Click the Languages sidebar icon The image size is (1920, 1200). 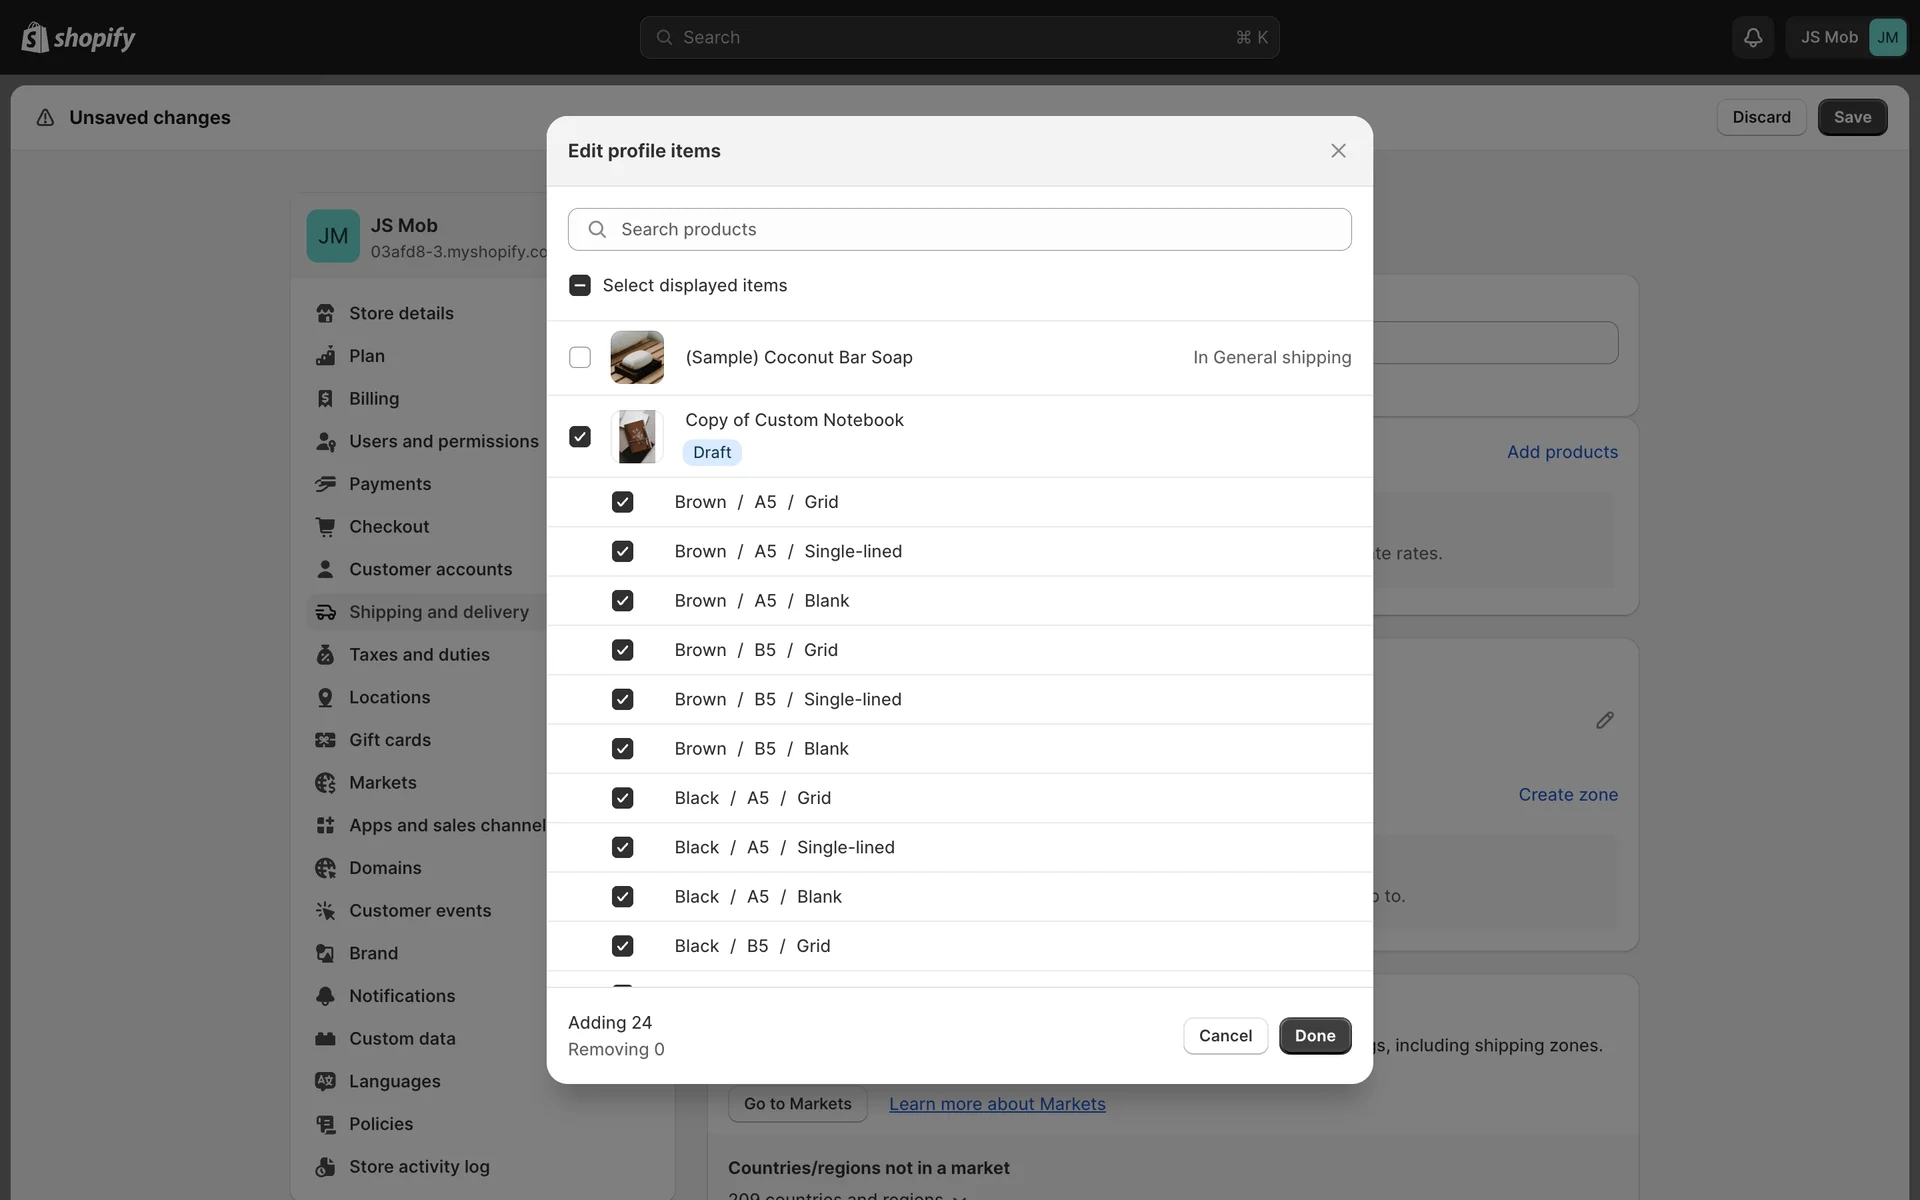pyautogui.click(x=325, y=1081)
